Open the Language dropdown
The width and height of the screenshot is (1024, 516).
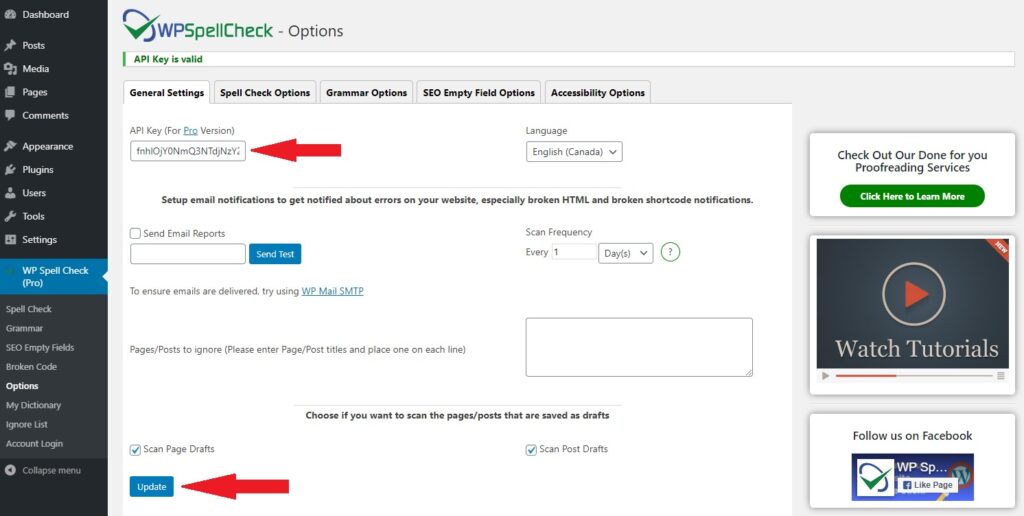tap(574, 152)
